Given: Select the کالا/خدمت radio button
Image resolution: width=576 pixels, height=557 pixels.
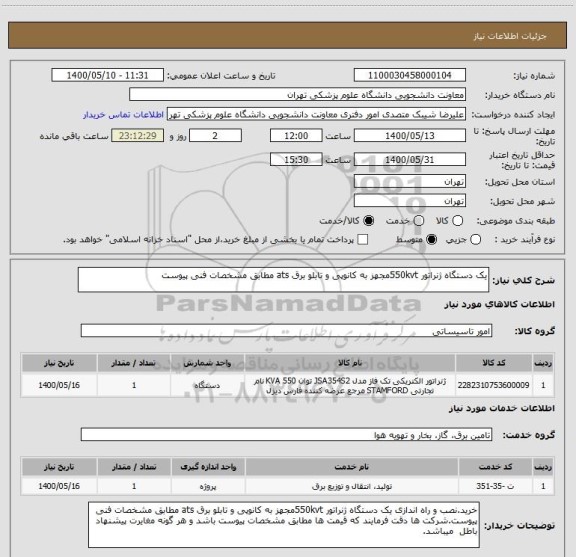Looking at the screenshot, I should [368, 221].
